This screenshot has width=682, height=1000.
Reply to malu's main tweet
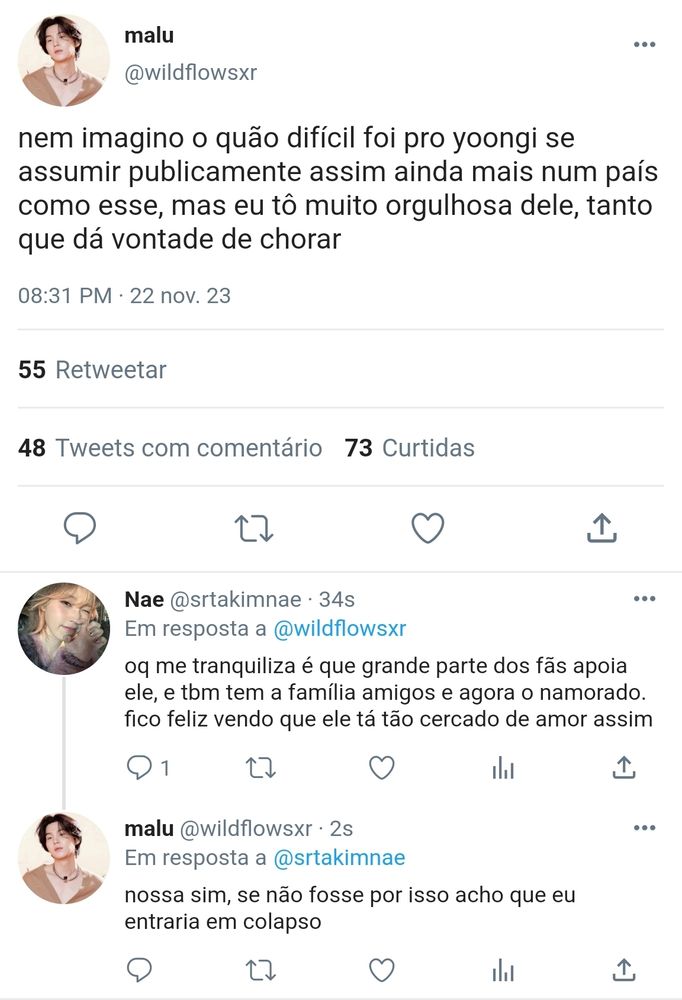pos(80,528)
